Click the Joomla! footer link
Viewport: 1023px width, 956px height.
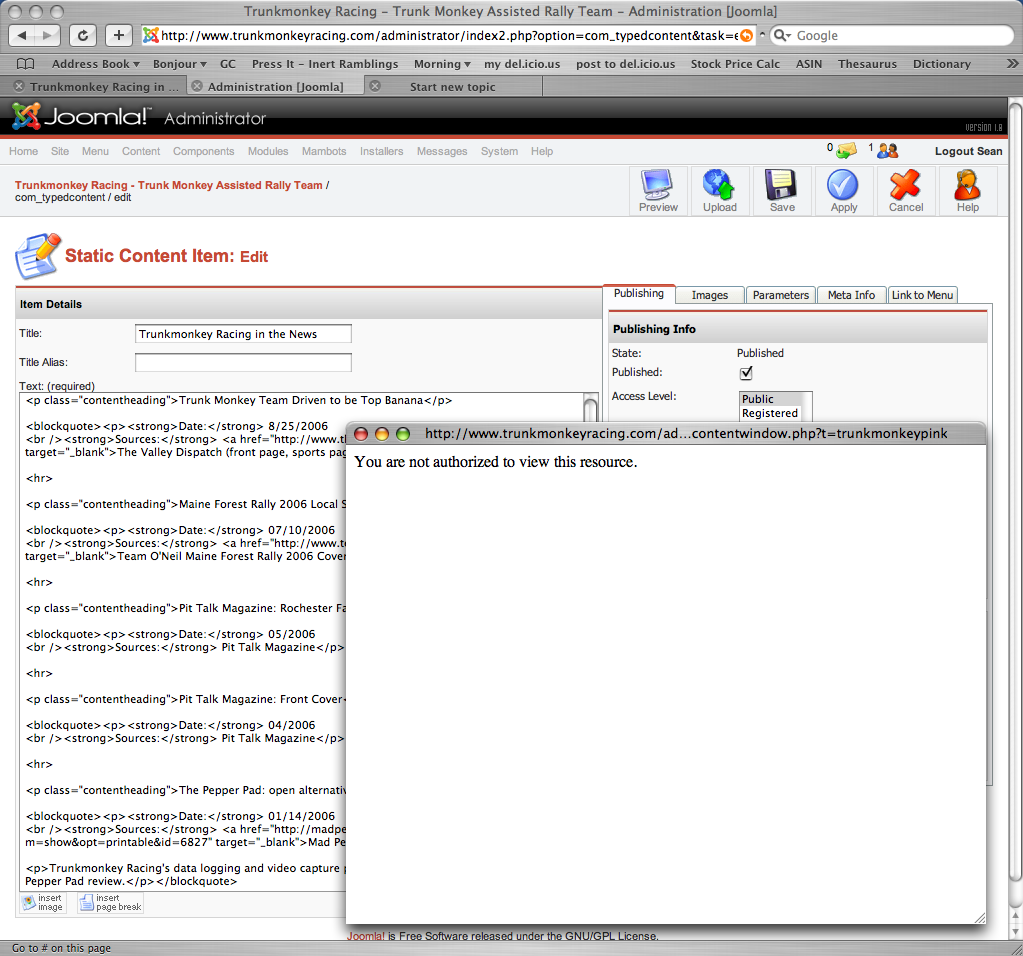[366, 936]
